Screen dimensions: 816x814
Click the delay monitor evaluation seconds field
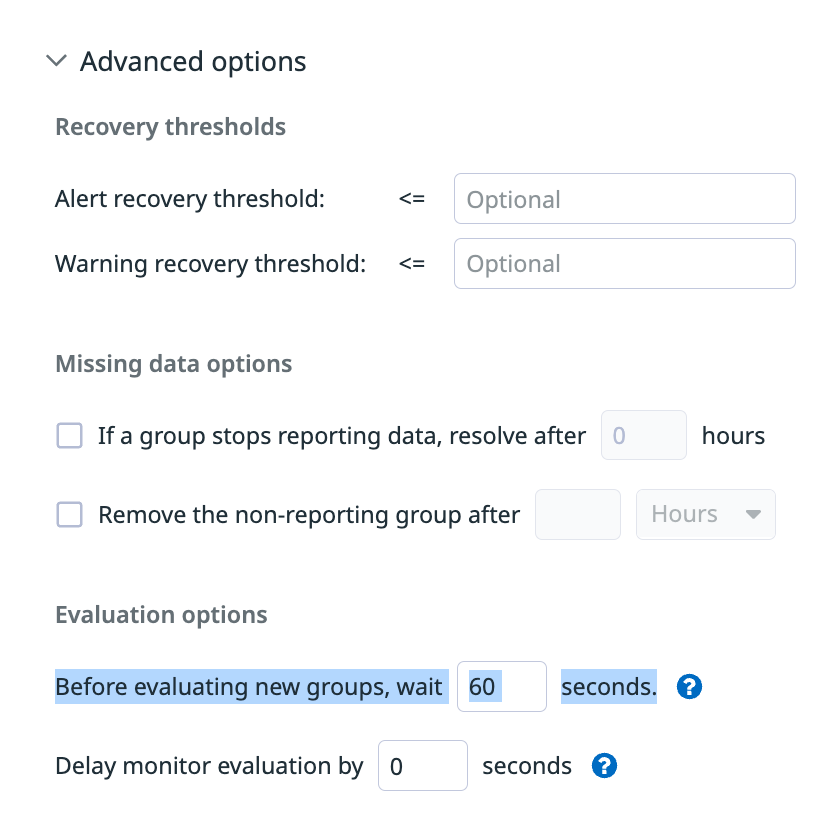click(x=422, y=767)
